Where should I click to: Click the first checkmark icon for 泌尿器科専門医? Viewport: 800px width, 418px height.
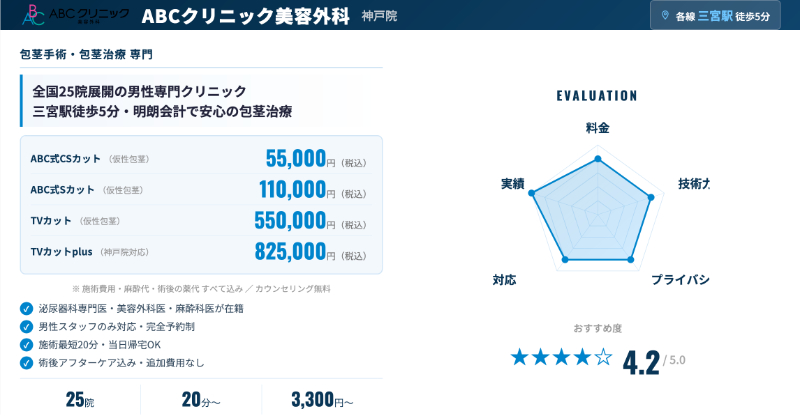tap(26, 309)
